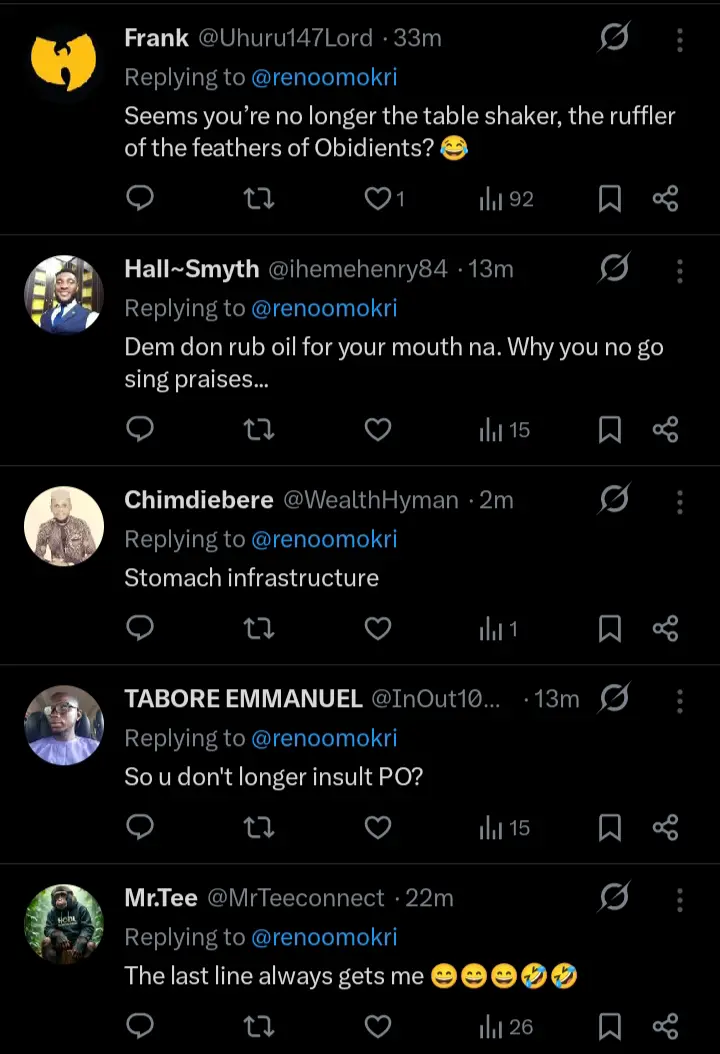The width and height of the screenshot is (720, 1054).
Task: Open more options for Frank's tweet
Action: pos(680,40)
